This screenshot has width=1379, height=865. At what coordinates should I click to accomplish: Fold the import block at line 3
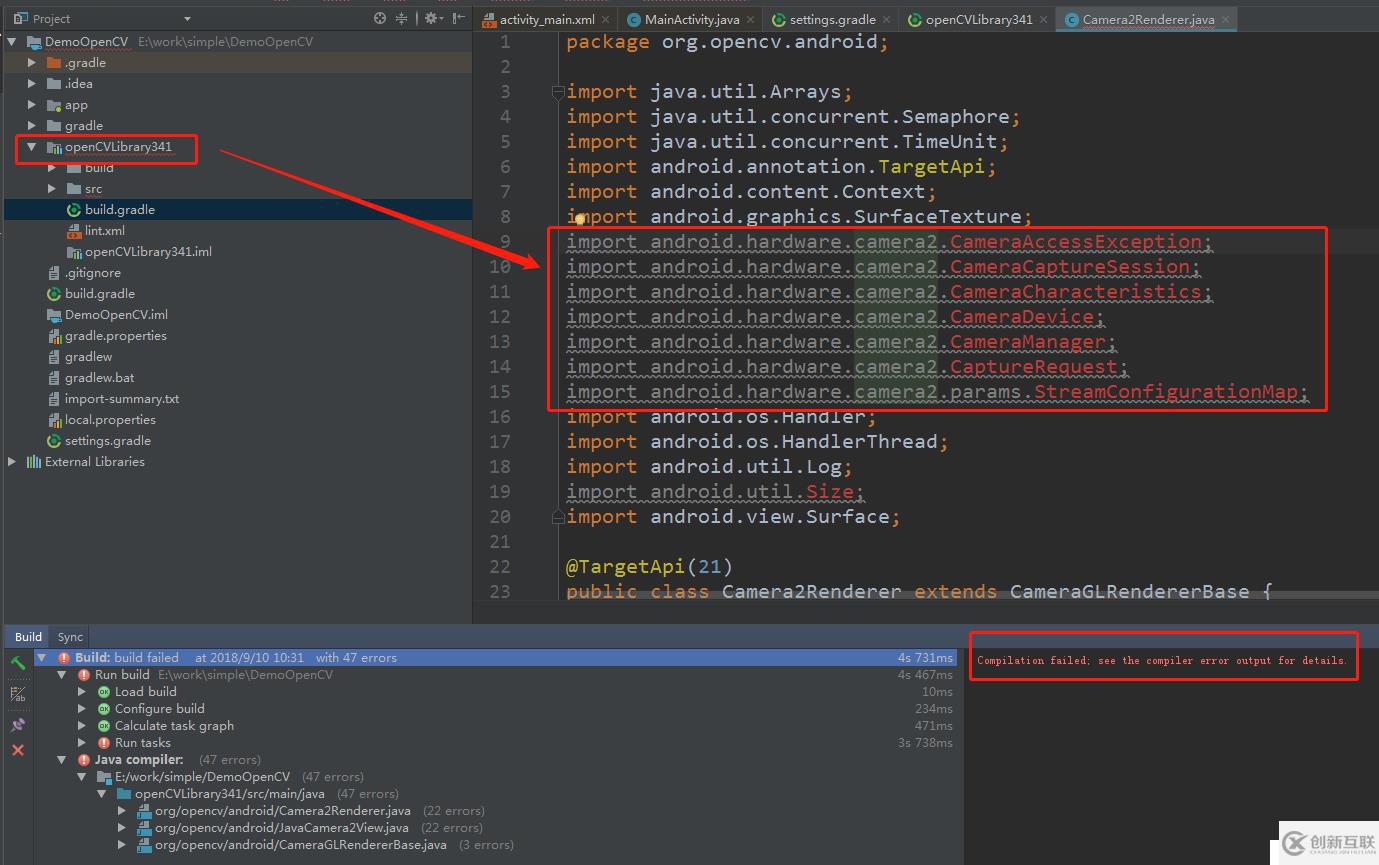click(x=558, y=92)
